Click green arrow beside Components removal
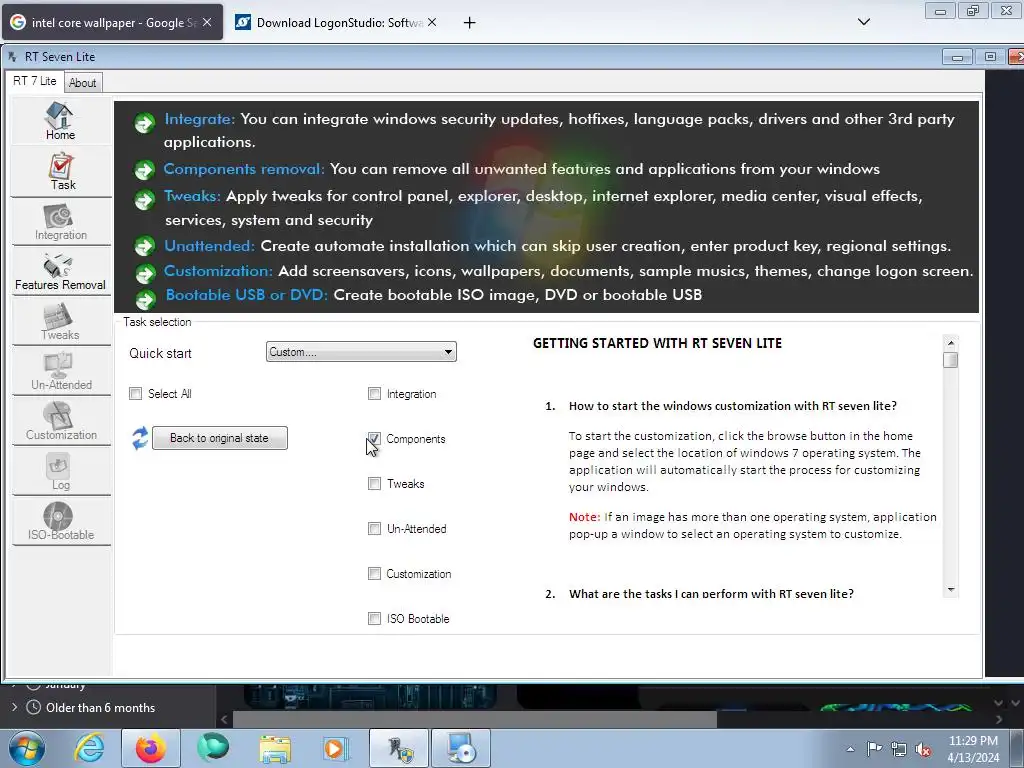Screen dimensions: 1024x768 point(144,170)
